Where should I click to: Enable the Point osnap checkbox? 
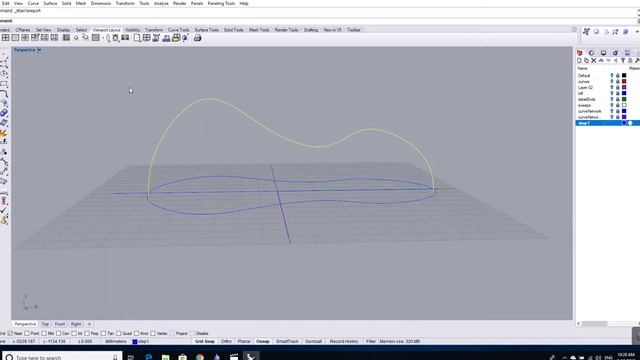27,333
